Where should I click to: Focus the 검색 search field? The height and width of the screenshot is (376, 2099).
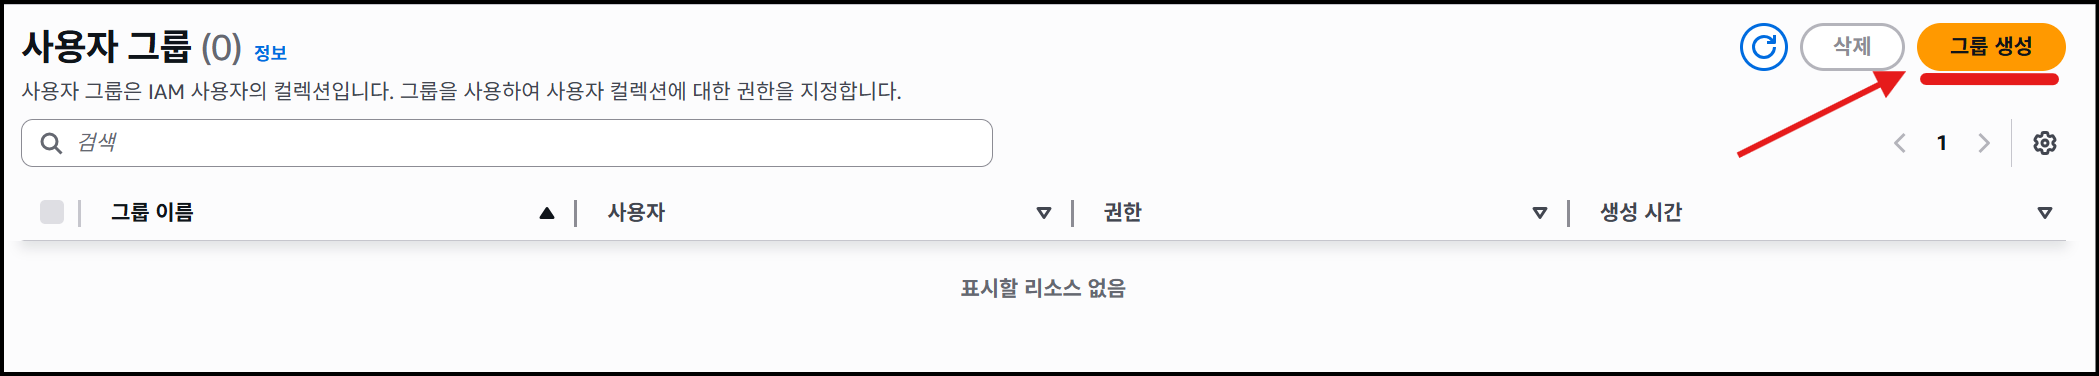507,143
